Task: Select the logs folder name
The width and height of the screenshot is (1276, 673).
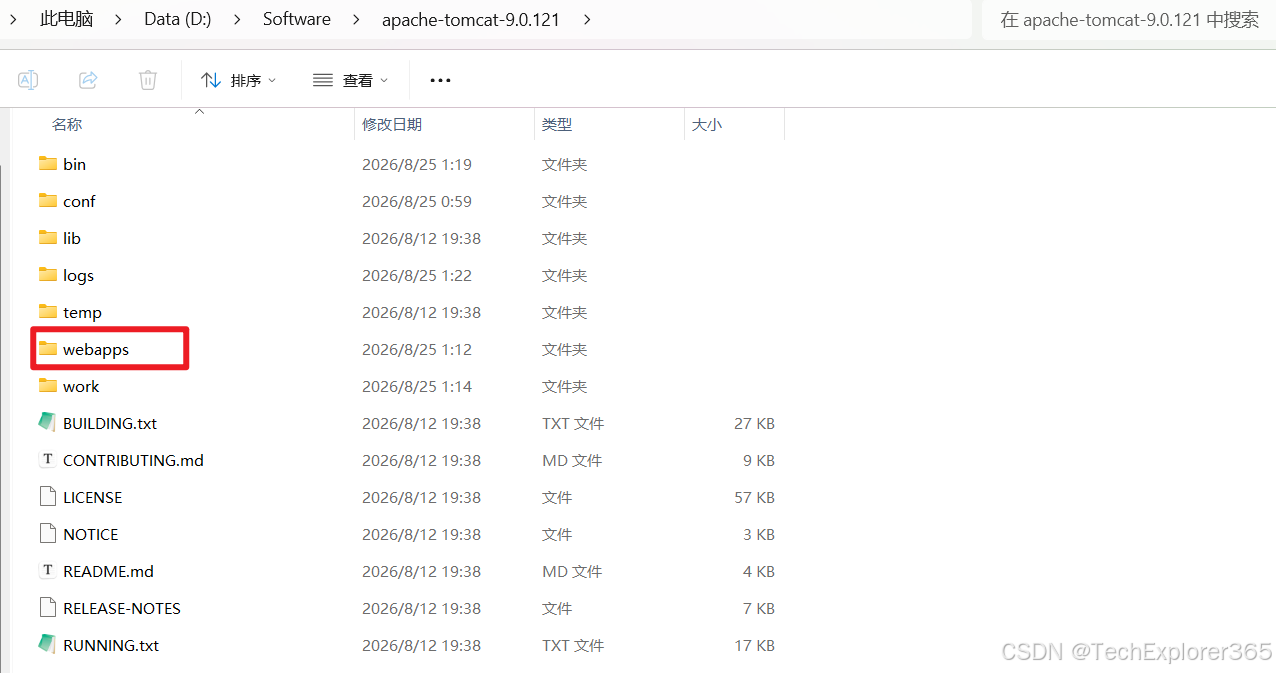Action: click(x=78, y=275)
